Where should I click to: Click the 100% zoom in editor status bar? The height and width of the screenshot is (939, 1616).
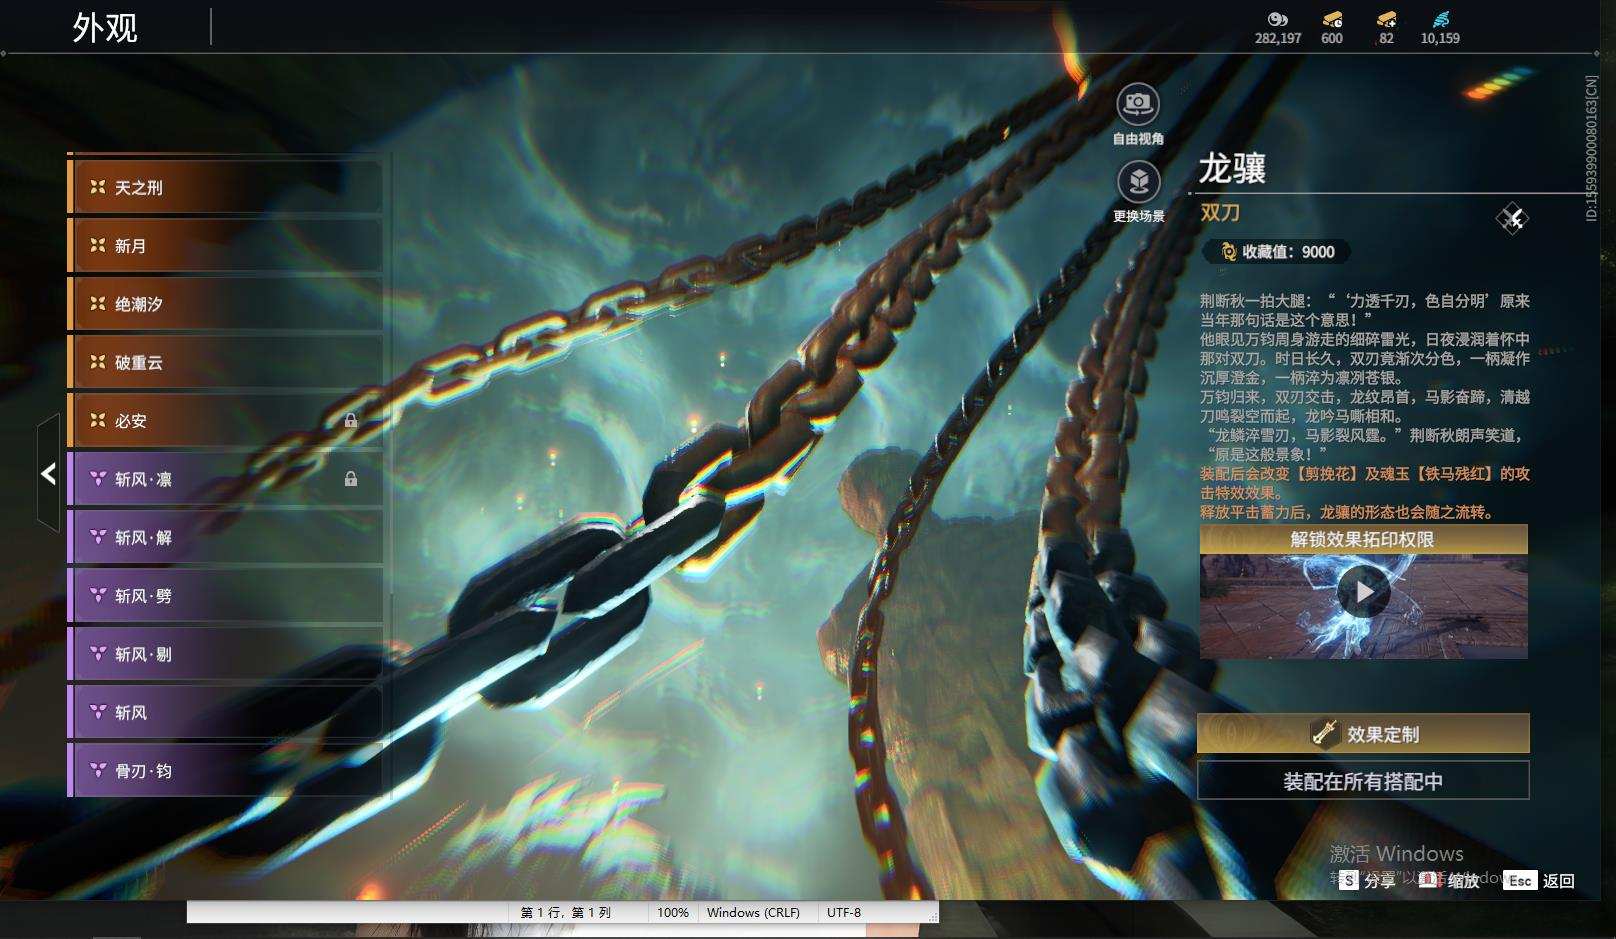tap(673, 912)
